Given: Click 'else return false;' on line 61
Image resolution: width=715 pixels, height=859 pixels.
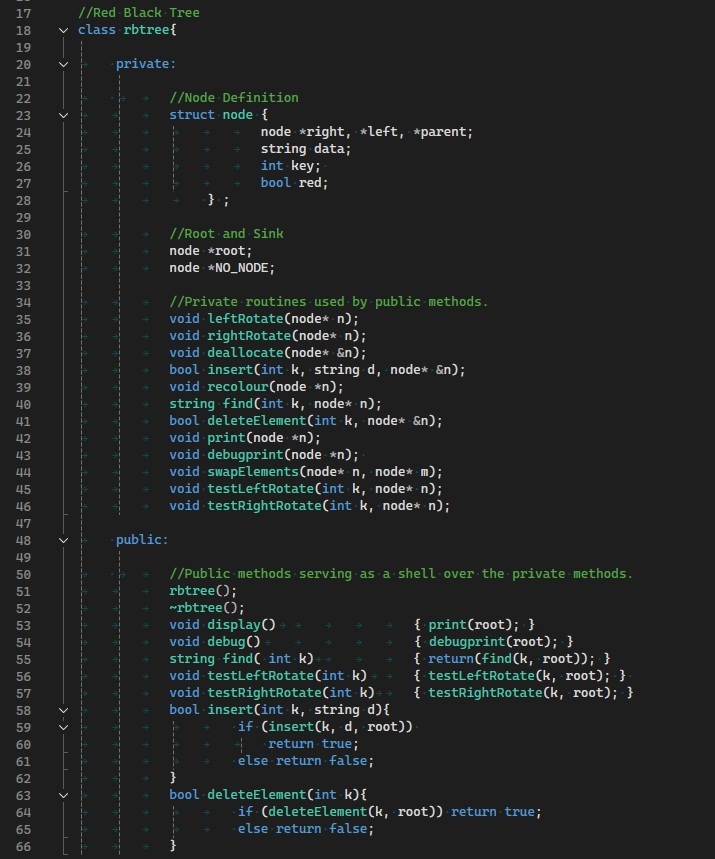Looking at the screenshot, I should point(306,760).
